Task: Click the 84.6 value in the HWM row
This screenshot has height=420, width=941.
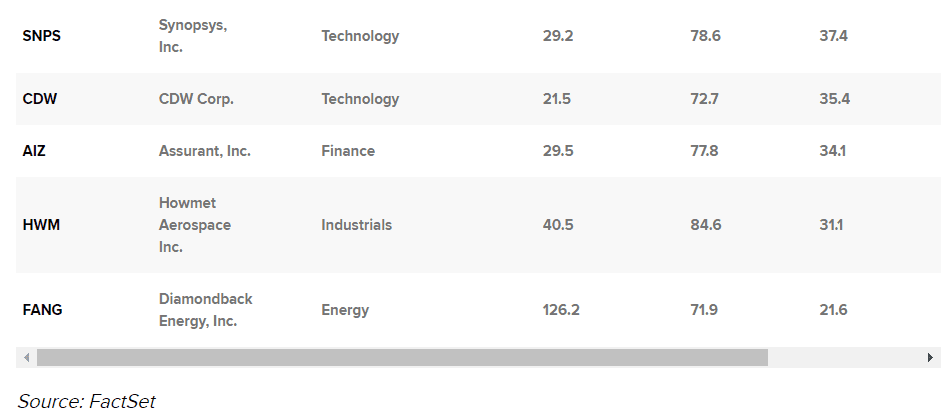Action: coord(705,225)
